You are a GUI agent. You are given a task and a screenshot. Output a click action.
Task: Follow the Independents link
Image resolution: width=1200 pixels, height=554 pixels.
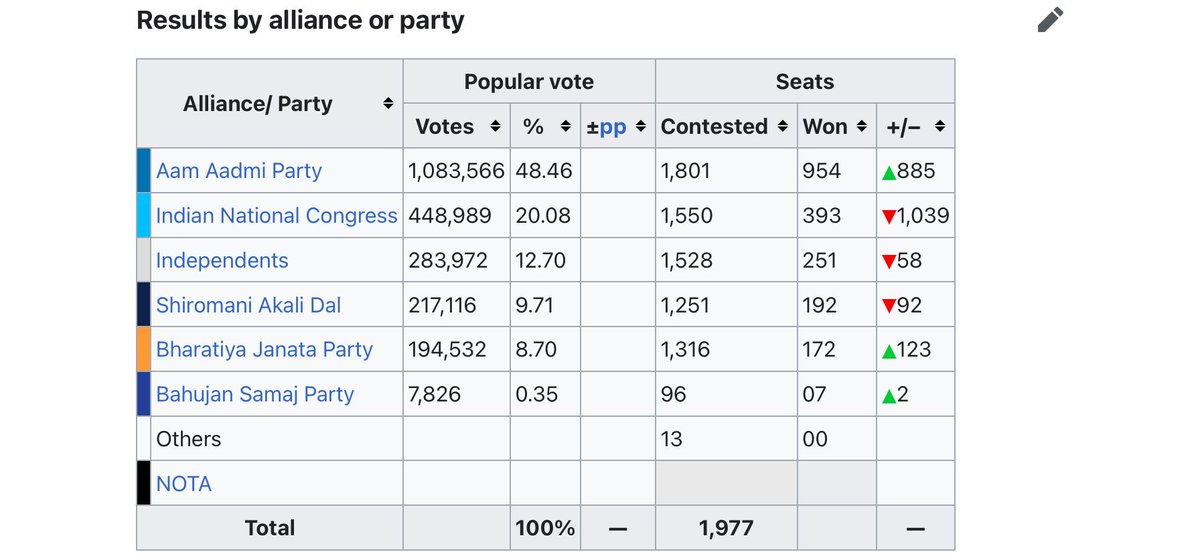(222, 261)
